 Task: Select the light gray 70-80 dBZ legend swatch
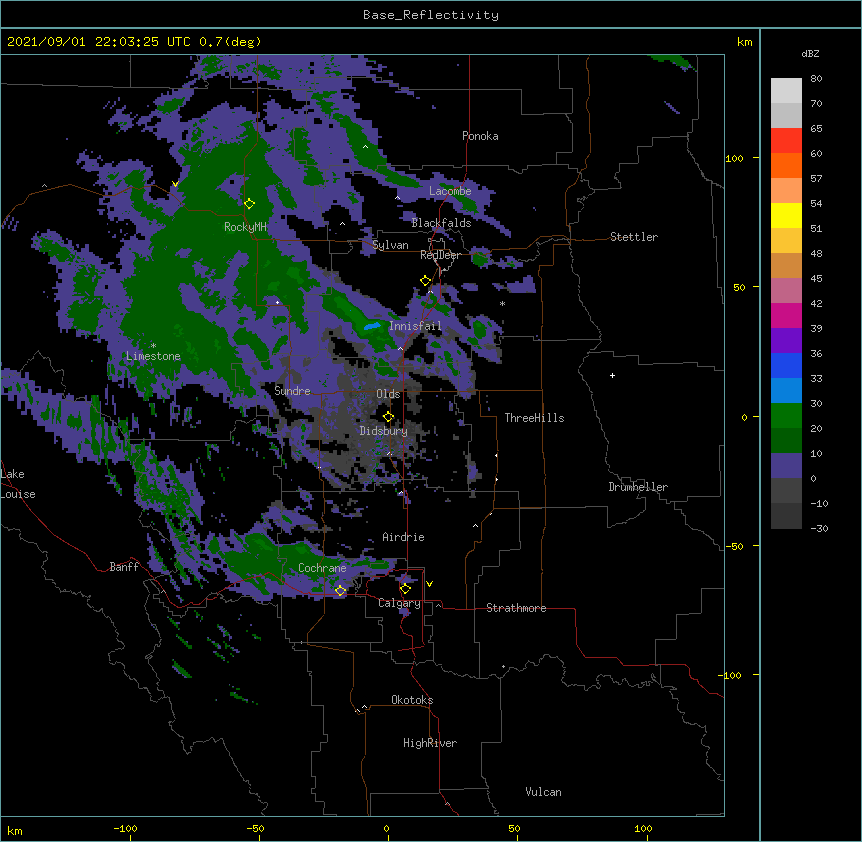[786, 91]
